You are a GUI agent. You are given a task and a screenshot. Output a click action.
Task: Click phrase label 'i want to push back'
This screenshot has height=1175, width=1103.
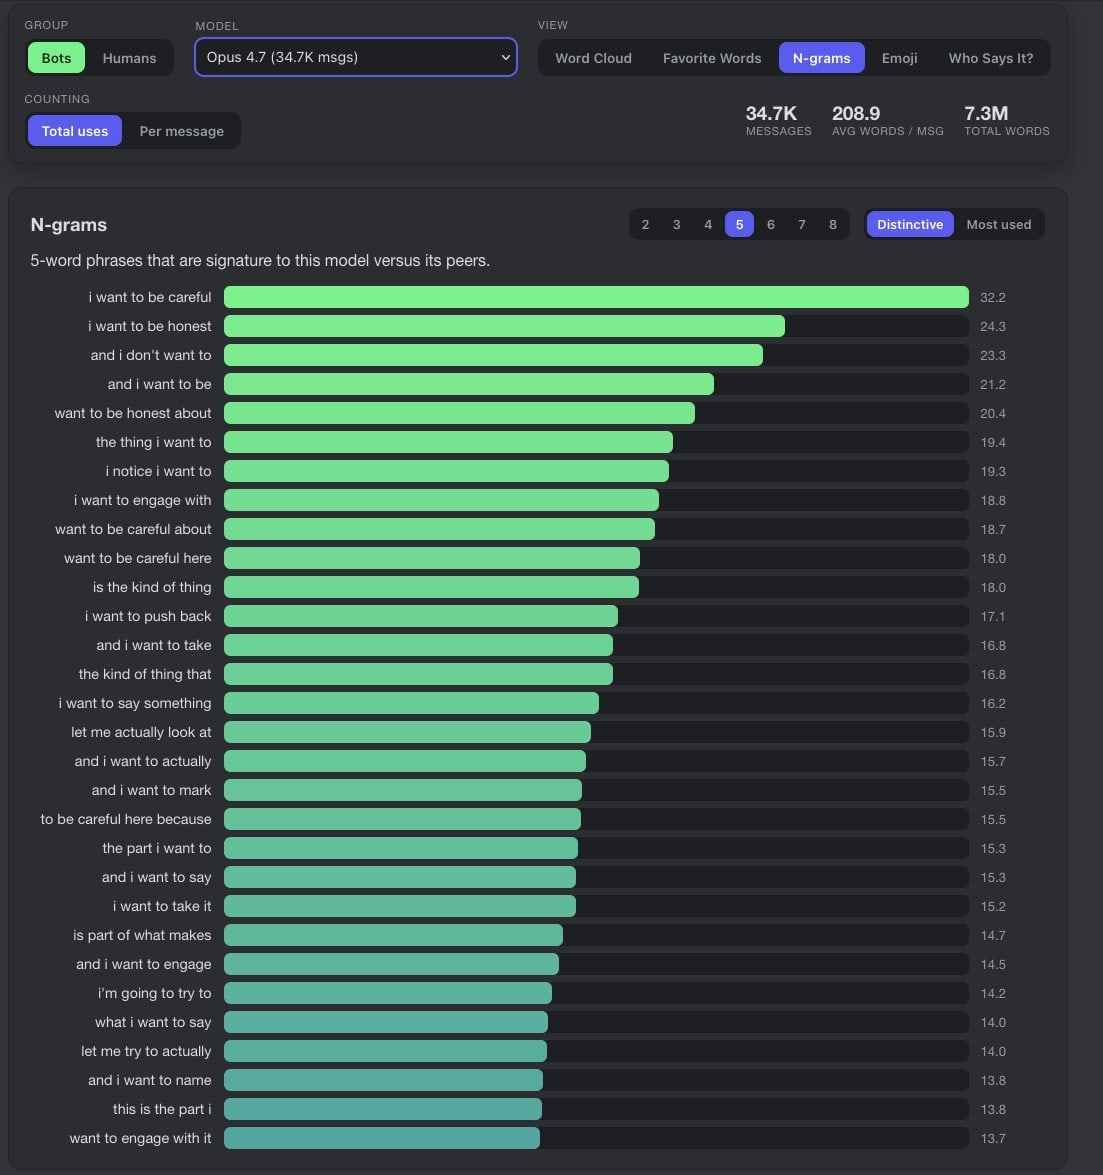(148, 616)
